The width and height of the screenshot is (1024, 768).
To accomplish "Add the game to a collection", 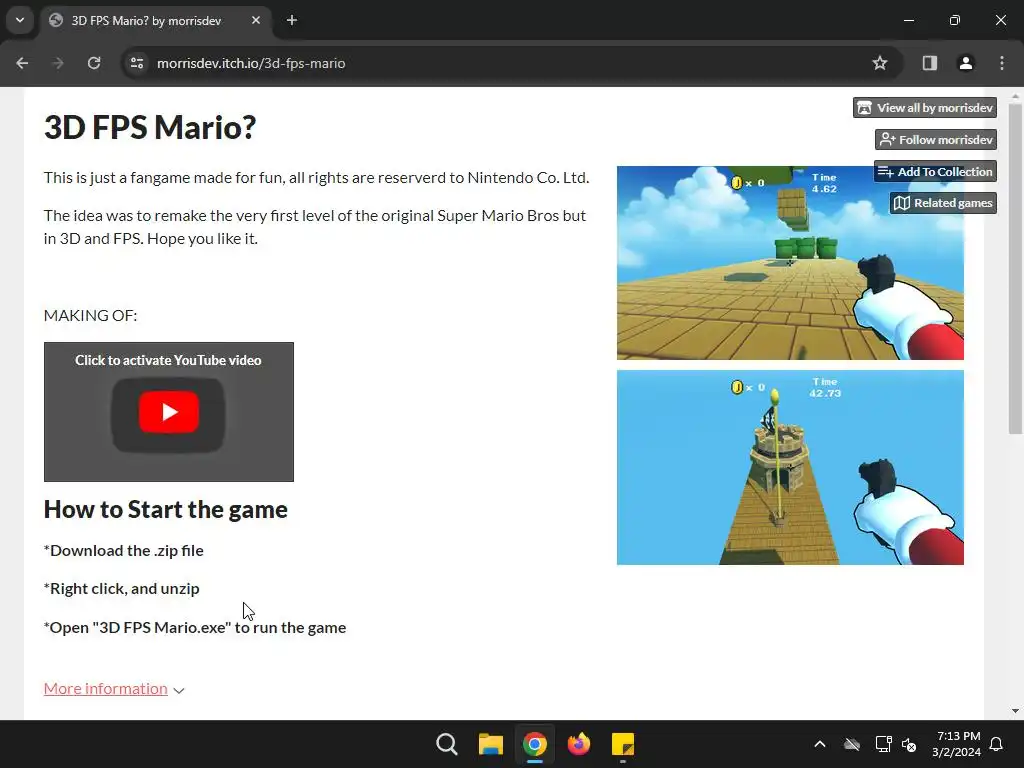I will [x=935, y=172].
